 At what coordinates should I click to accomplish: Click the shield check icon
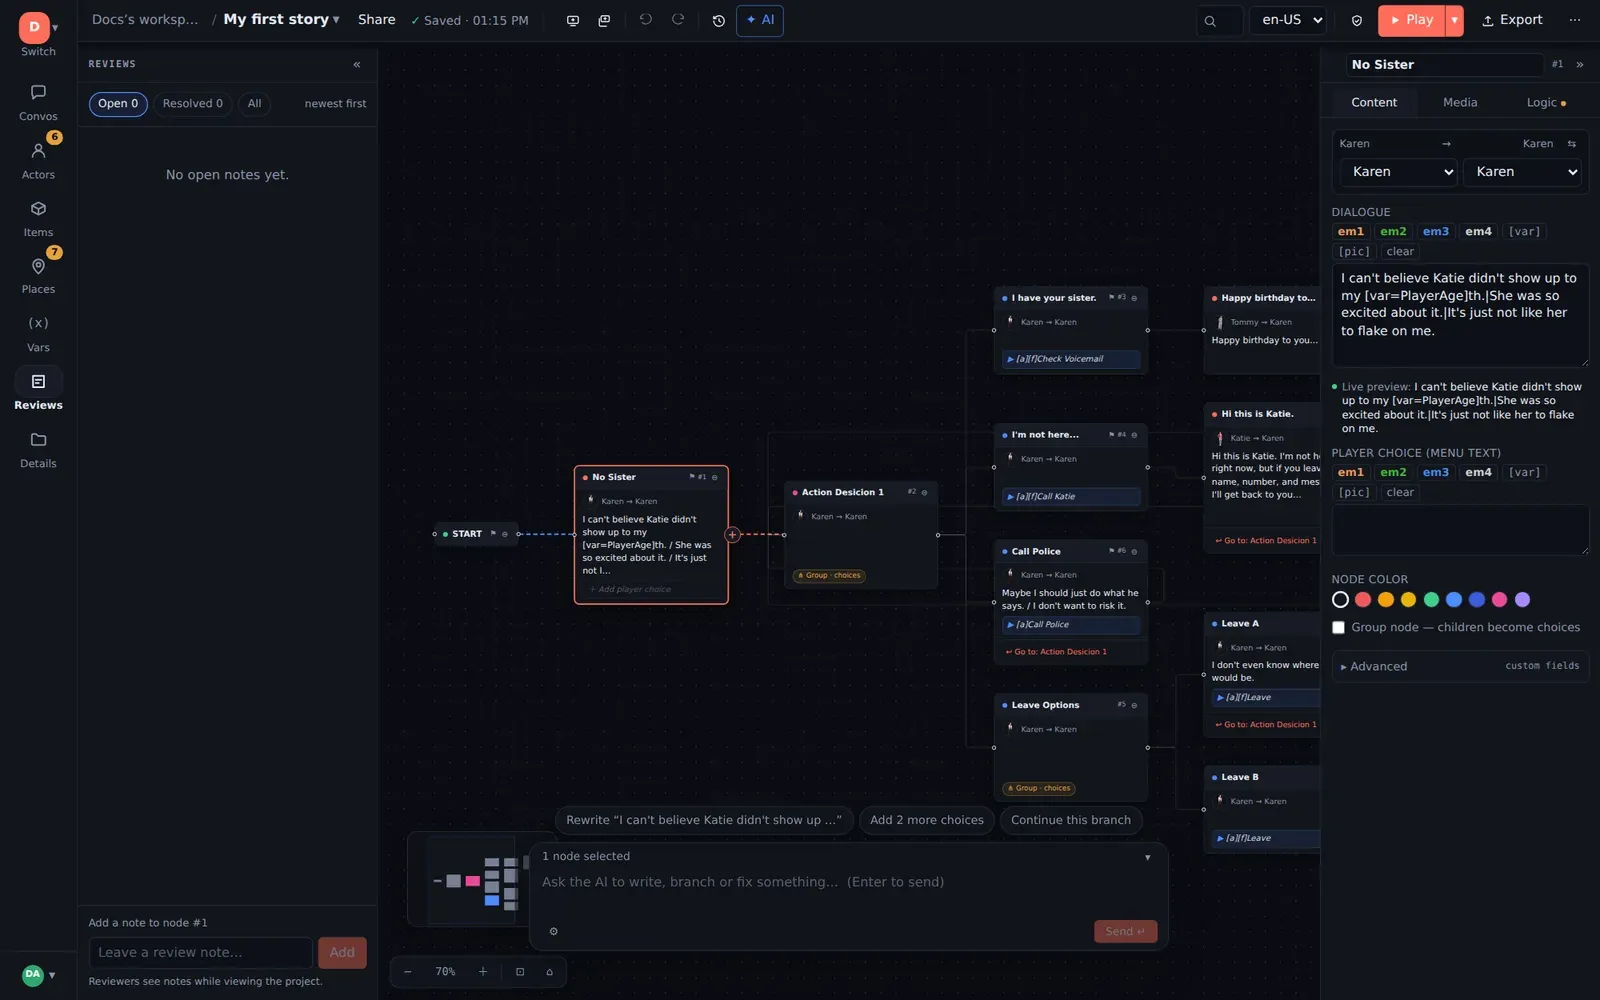[1357, 20]
